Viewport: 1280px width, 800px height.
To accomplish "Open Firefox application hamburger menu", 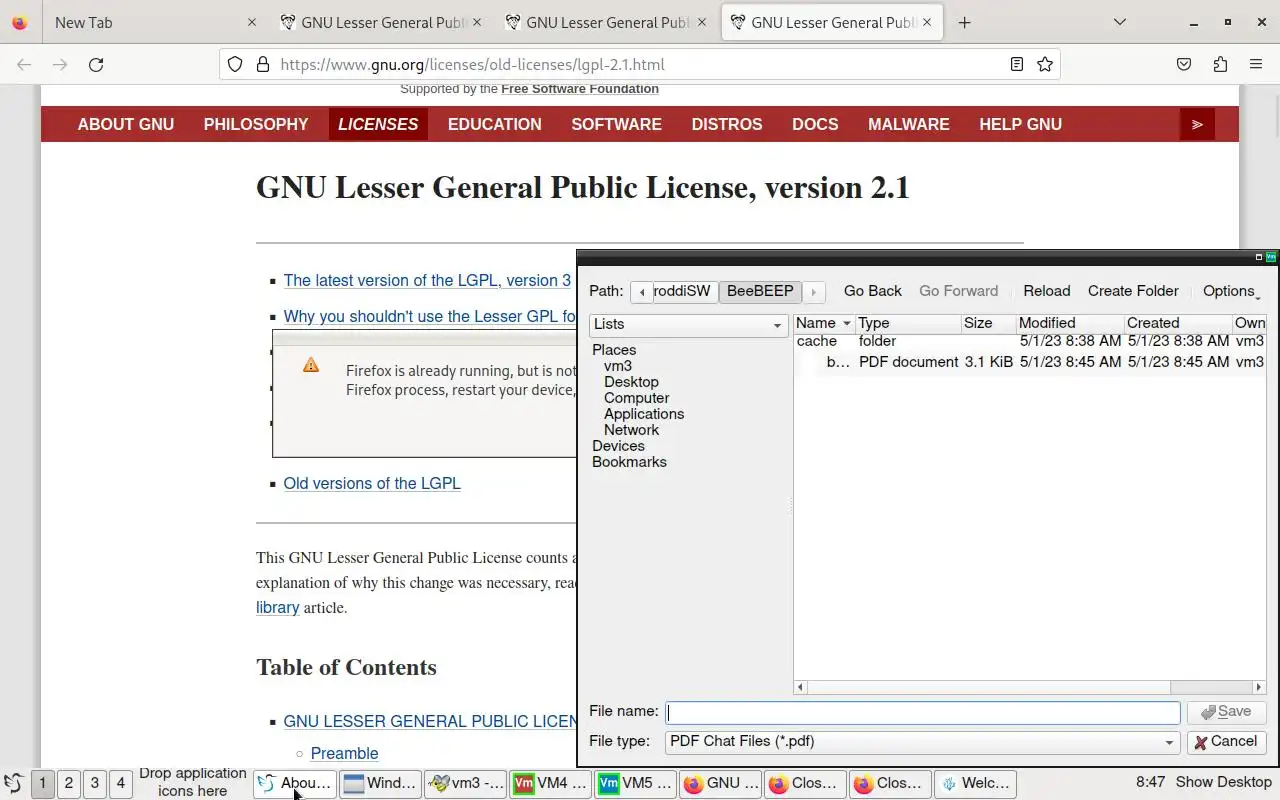I will [1256, 64].
